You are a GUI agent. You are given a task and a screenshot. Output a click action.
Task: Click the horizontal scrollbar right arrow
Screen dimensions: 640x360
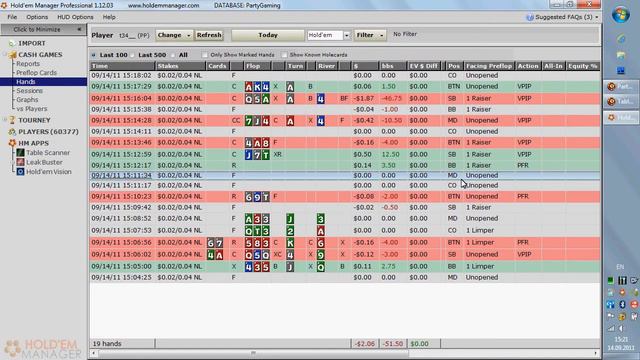click(596, 353)
